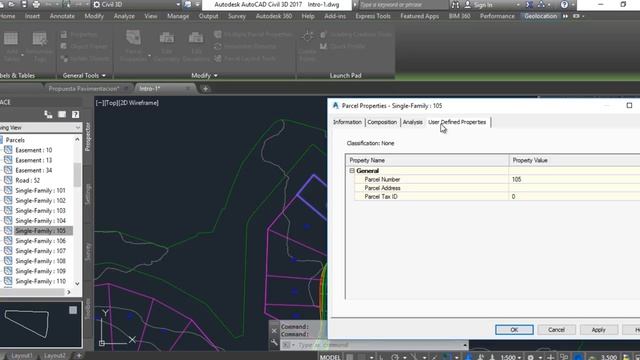Viewport: 640px width, 360px height.
Task: Click the Parcel Creation Tools ribbon icon
Action: [133, 38]
